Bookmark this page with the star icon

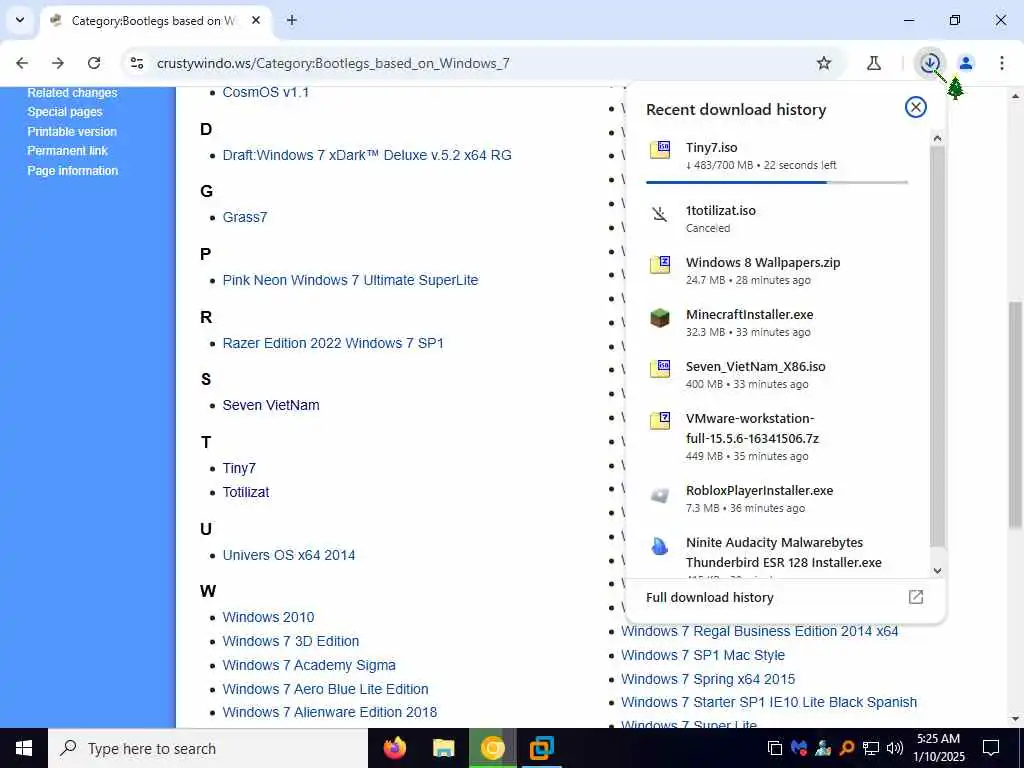coord(824,63)
